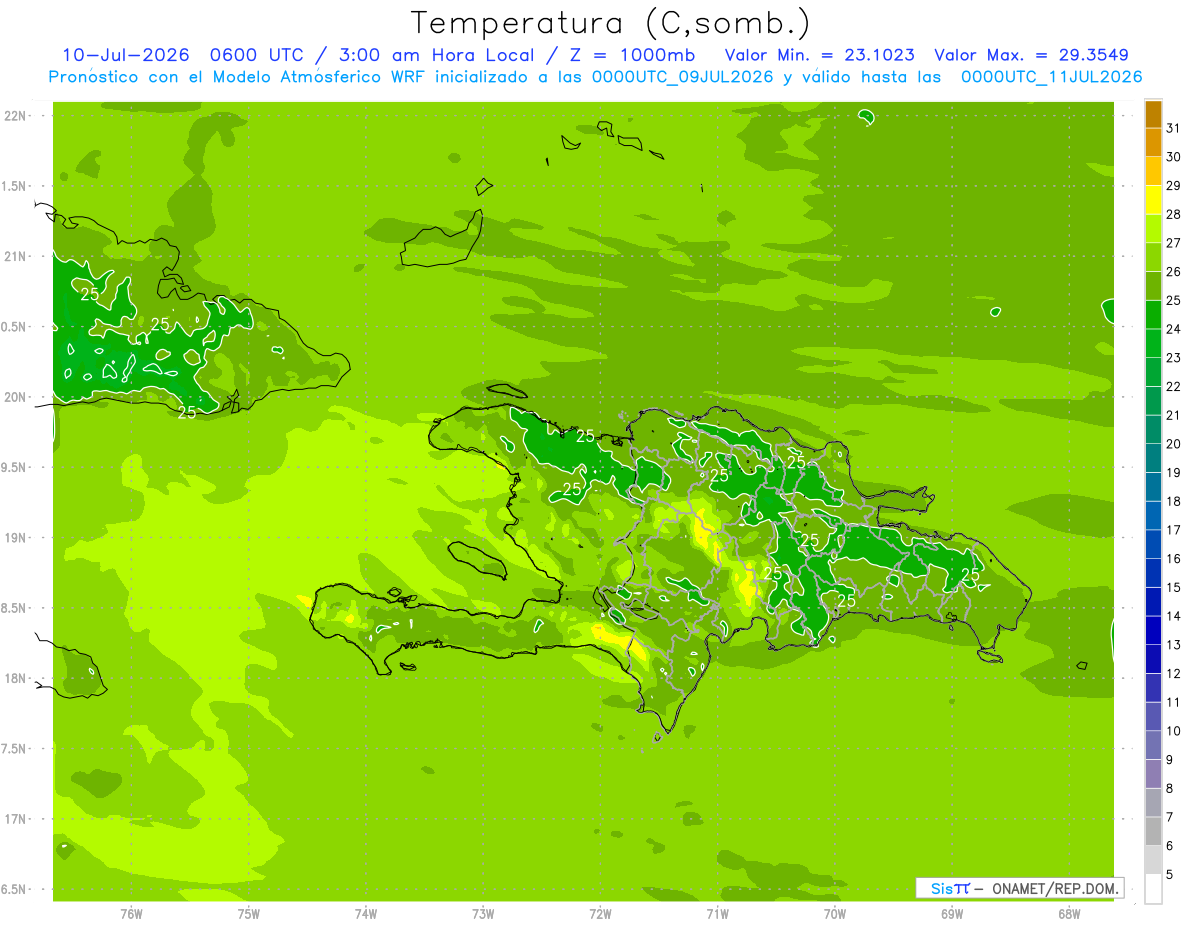This screenshot has width=1200, height=927.
Task: Click the "75W" longitude label
Action: tap(249, 914)
